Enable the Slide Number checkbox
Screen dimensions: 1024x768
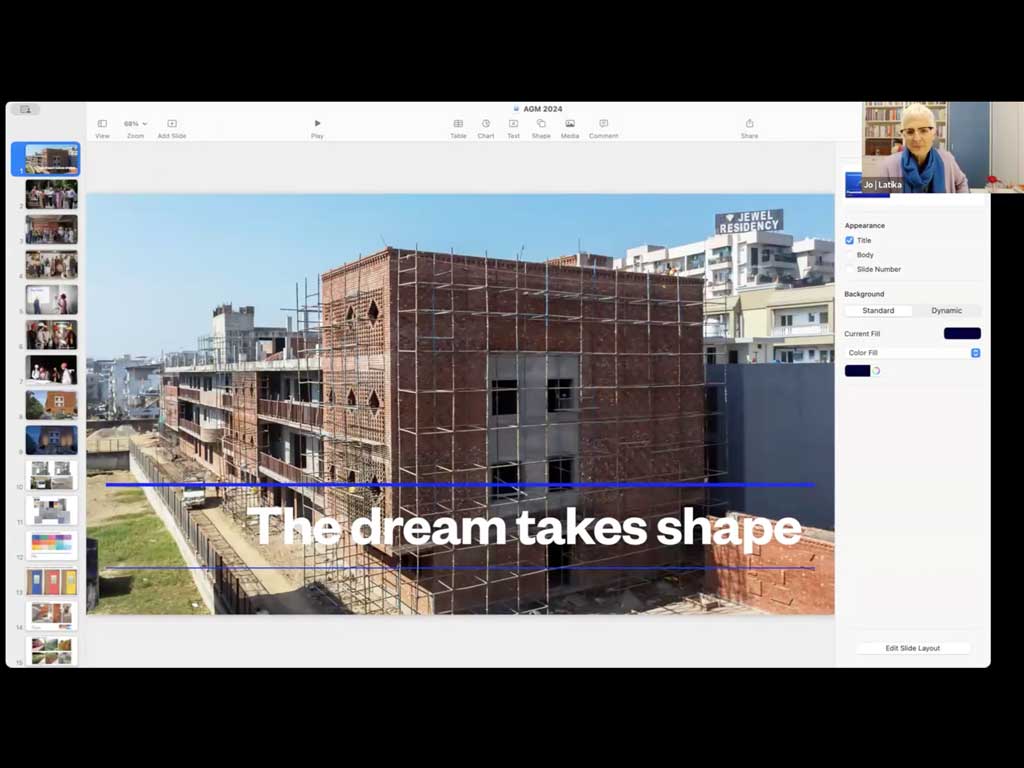(850, 269)
